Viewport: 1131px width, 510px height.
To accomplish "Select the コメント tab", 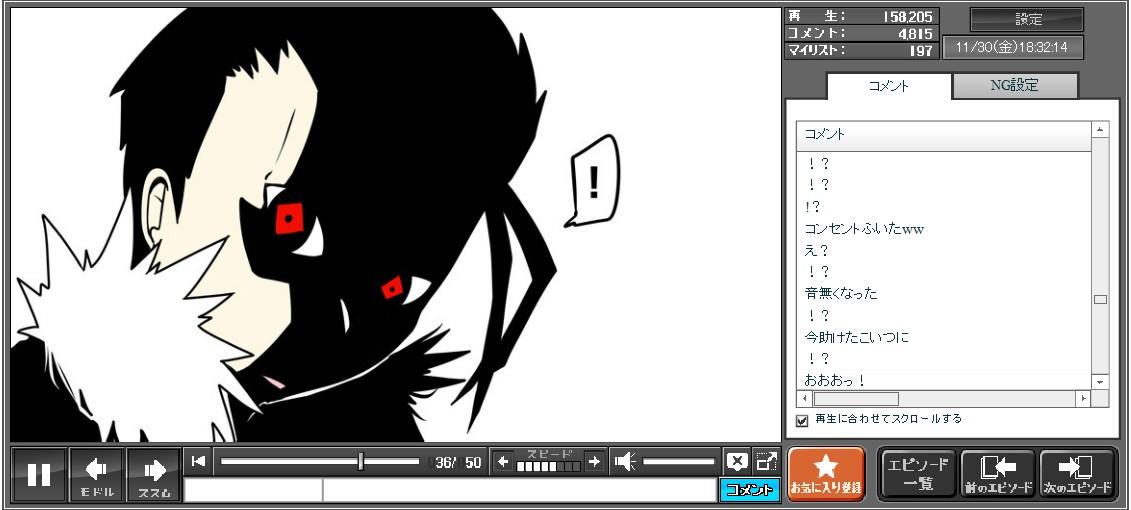I will [889, 86].
